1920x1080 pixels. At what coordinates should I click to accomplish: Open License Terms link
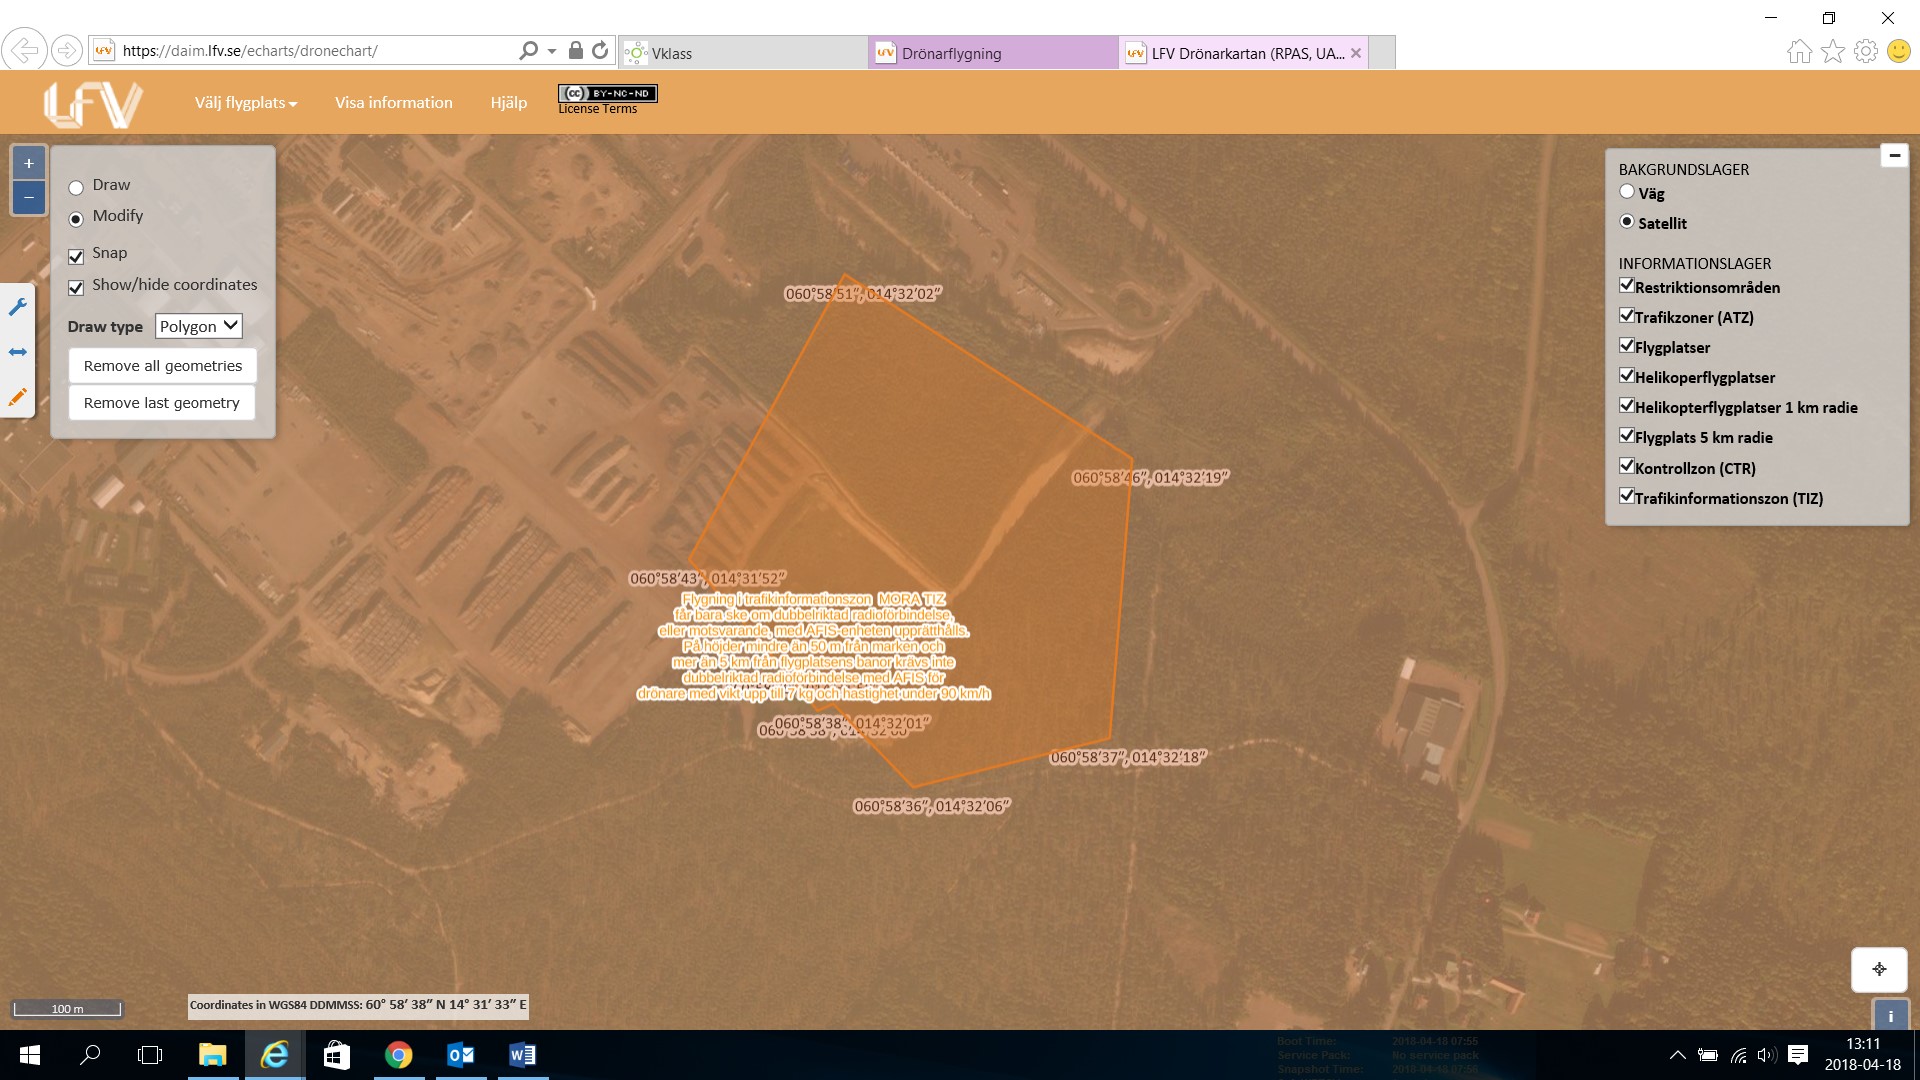[x=597, y=109]
